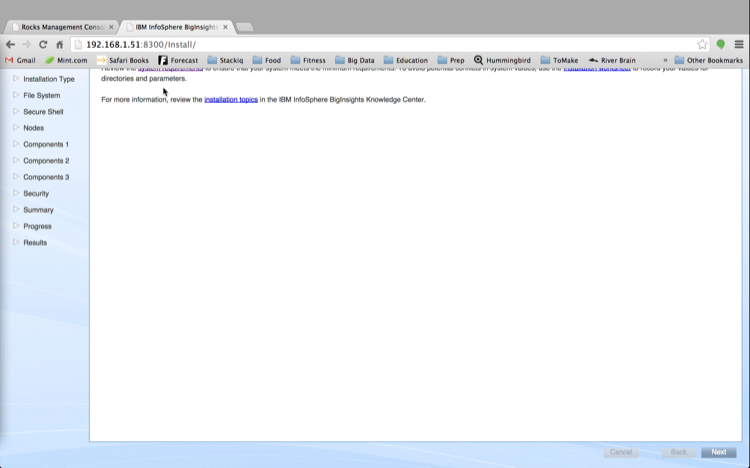Open the River Brain bookmark
The width and height of the screenshot is (750, 468).
(x=612, y=60)
